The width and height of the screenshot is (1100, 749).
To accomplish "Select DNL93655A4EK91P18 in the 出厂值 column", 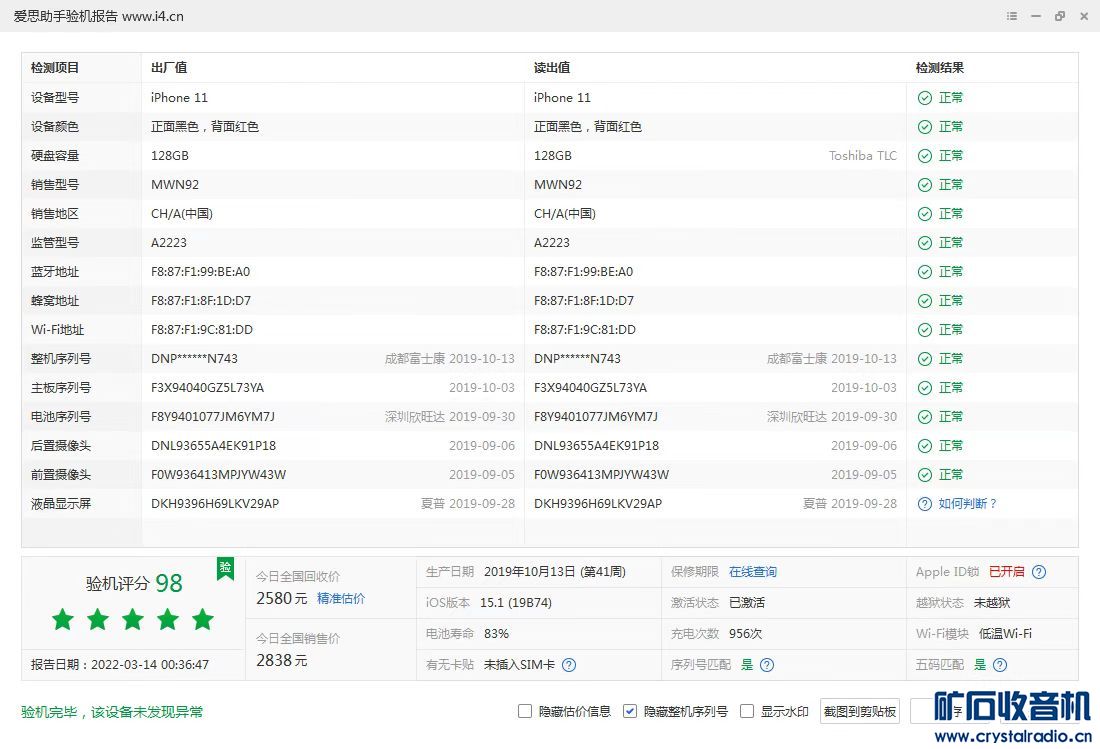I will 213,445.
